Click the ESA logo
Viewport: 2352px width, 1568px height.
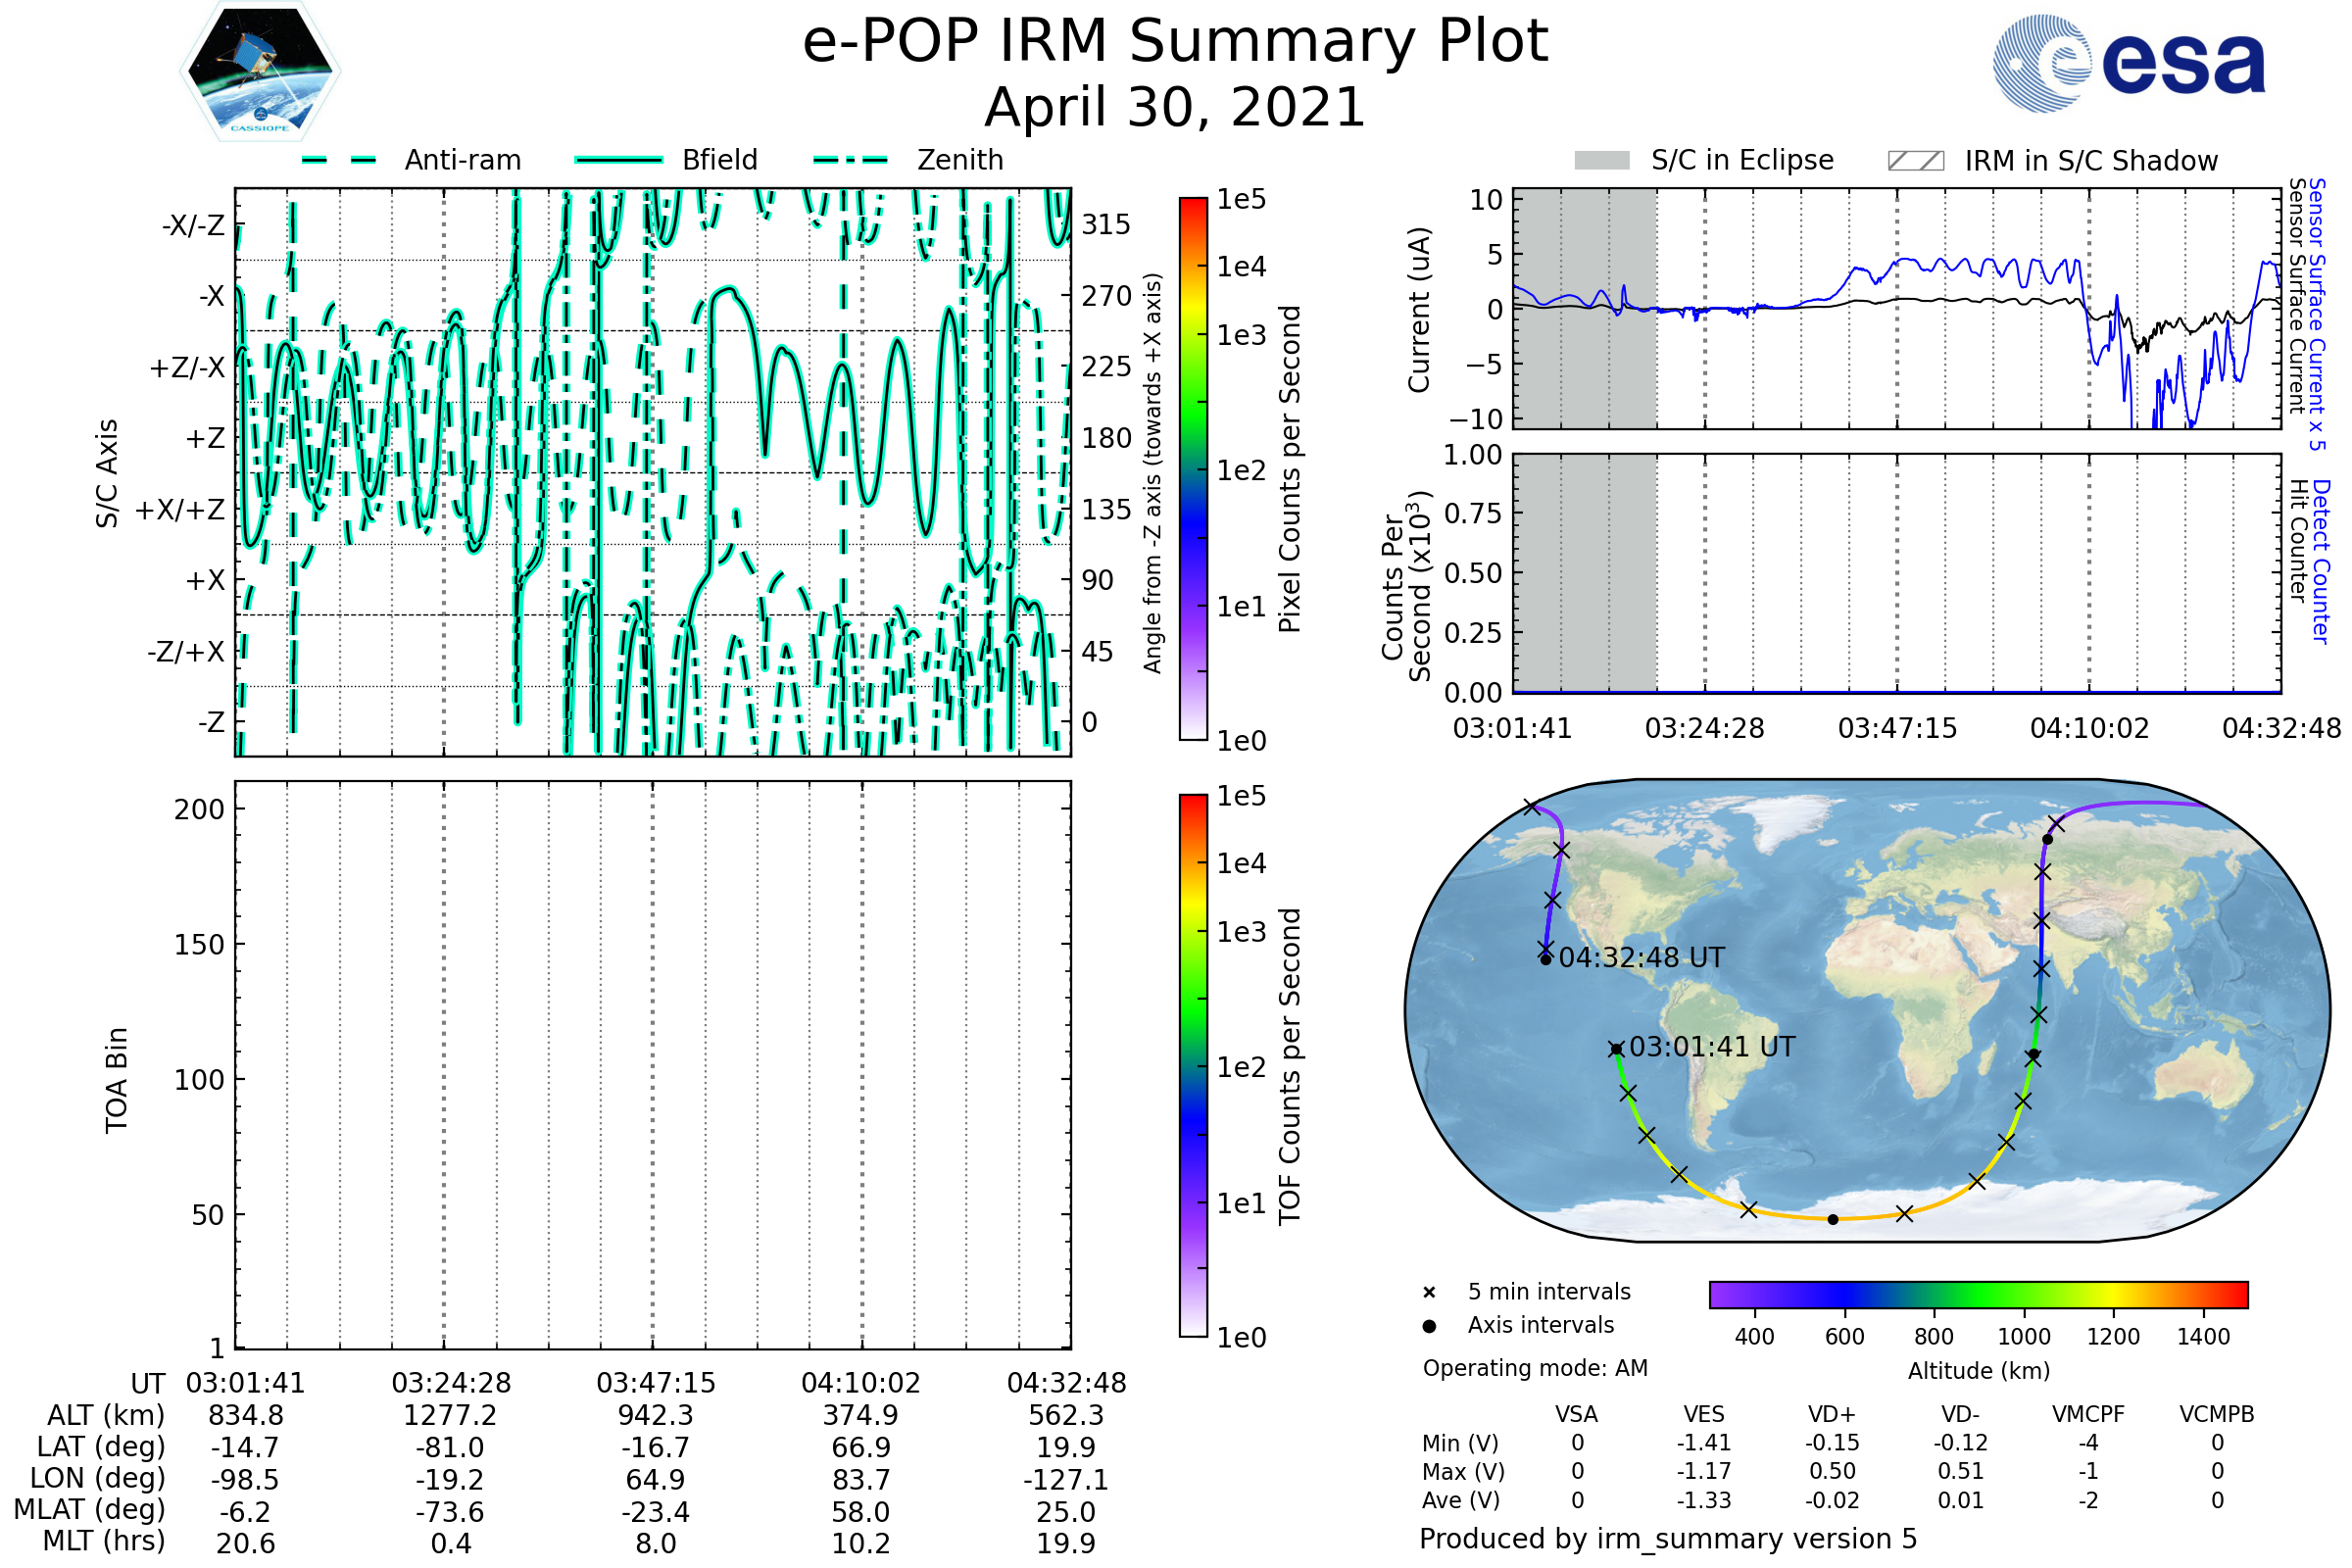pyautogui.click(x=2130, y=64)
